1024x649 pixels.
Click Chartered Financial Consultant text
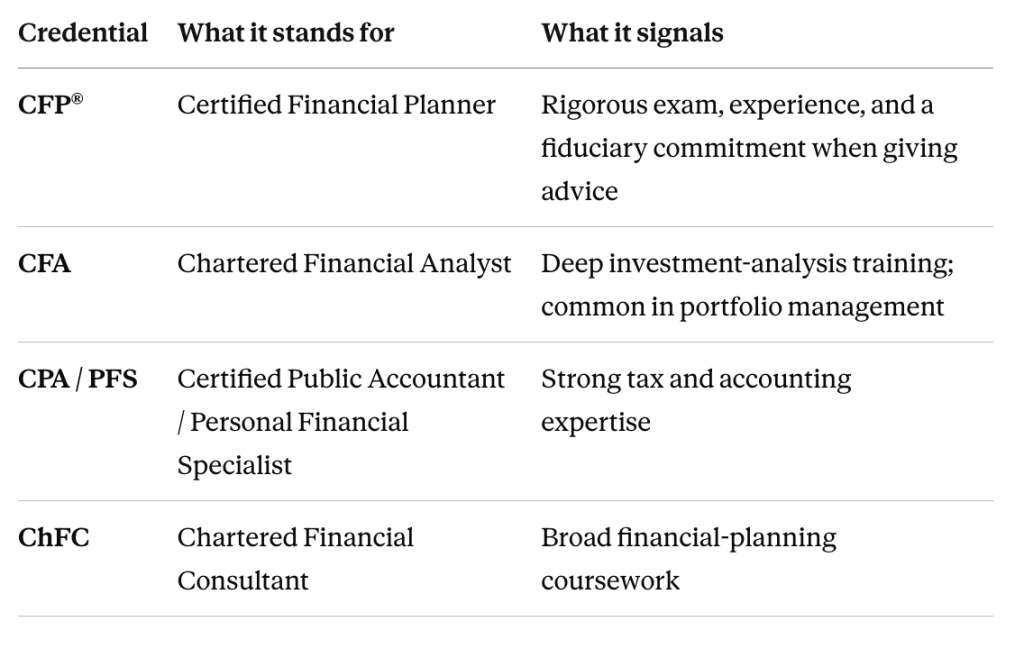[x=295, y=559]
